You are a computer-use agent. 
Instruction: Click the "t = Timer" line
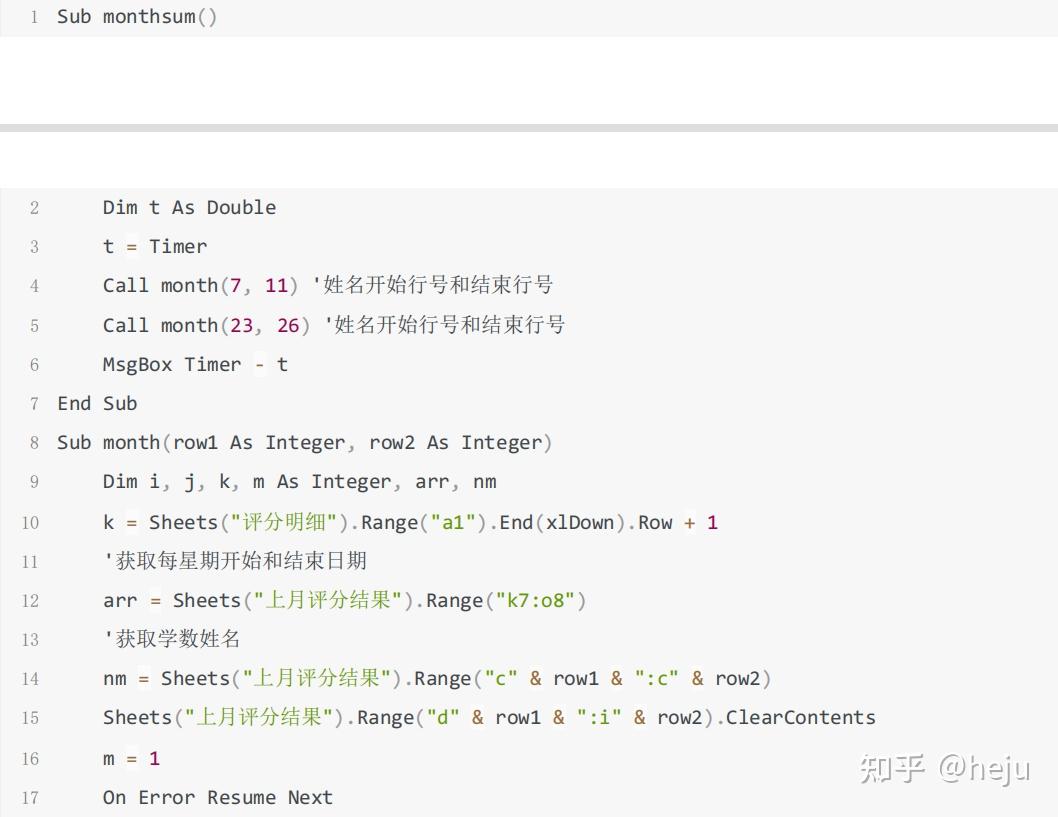click(155, 247)
